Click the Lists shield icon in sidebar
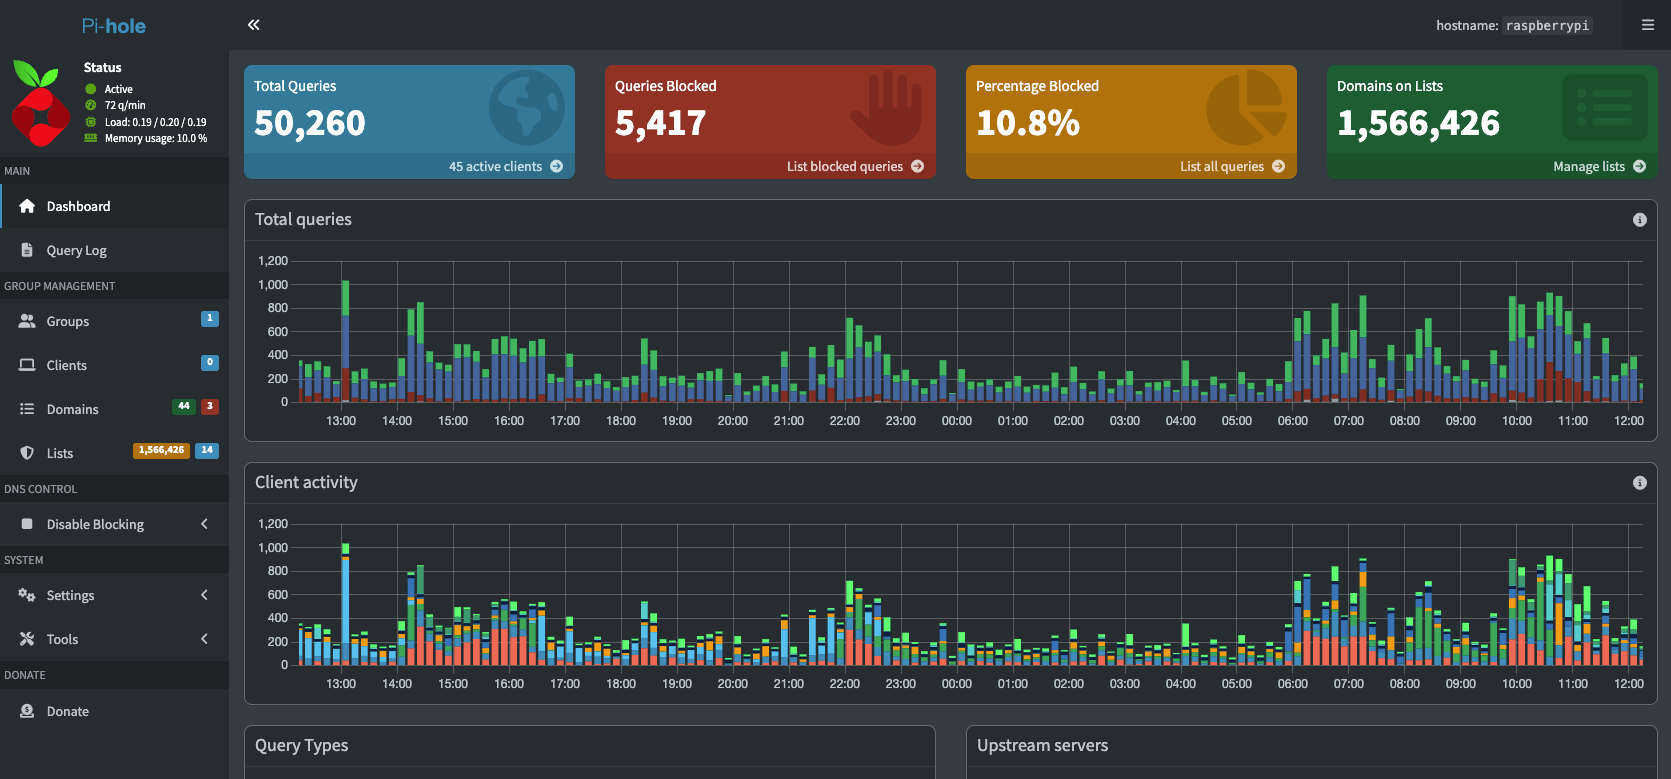This screenshot has height=779, width=1671. point(27,453)
